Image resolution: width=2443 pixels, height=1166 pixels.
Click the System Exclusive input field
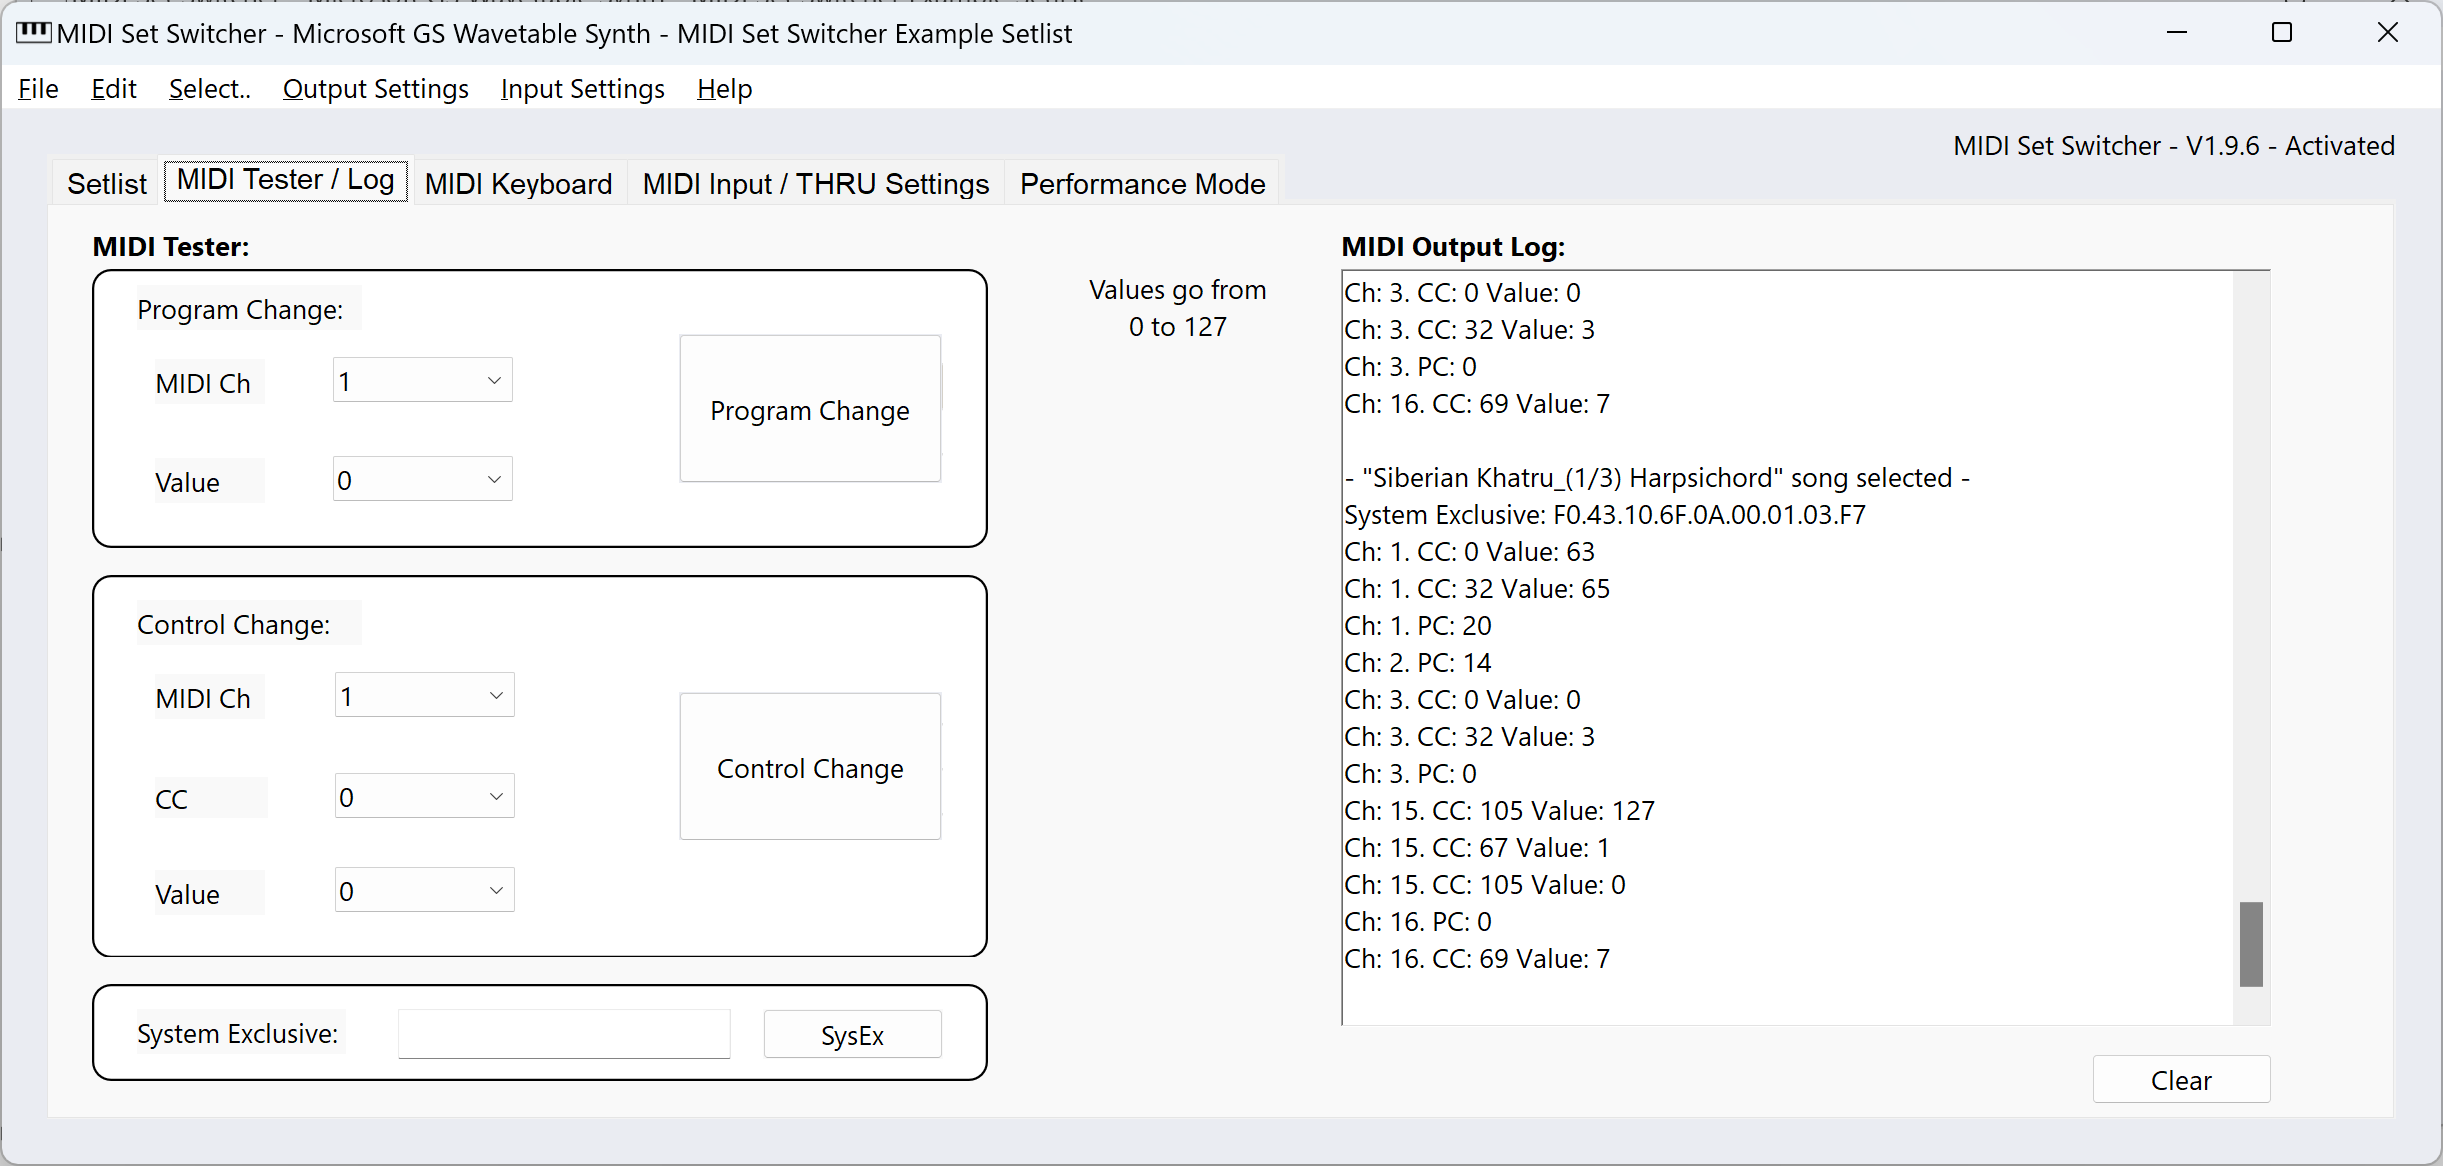[564, 1034]
